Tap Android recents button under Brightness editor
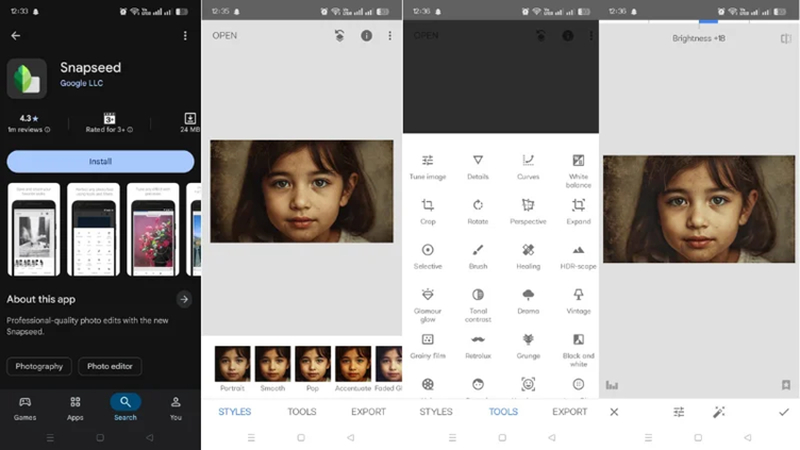Screen dimensions: 800x450 pyautogui.click(x=648, y=438)
